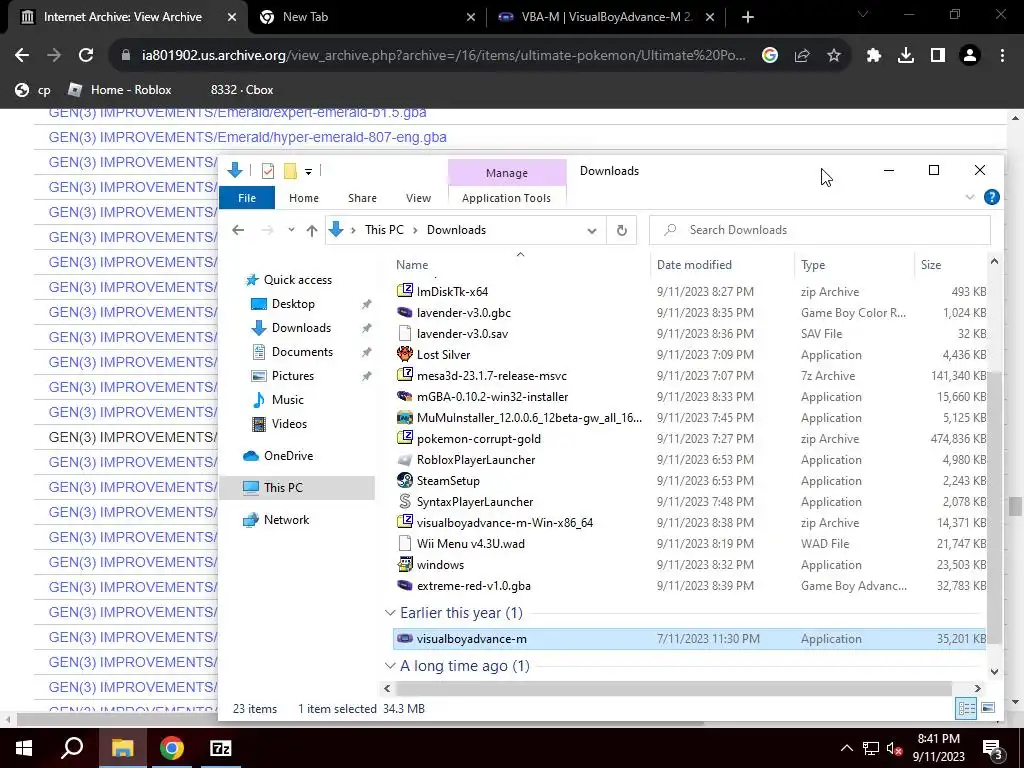Select Network in the navigation pane
1024x768 pixels.
click(x=286, y=520)
